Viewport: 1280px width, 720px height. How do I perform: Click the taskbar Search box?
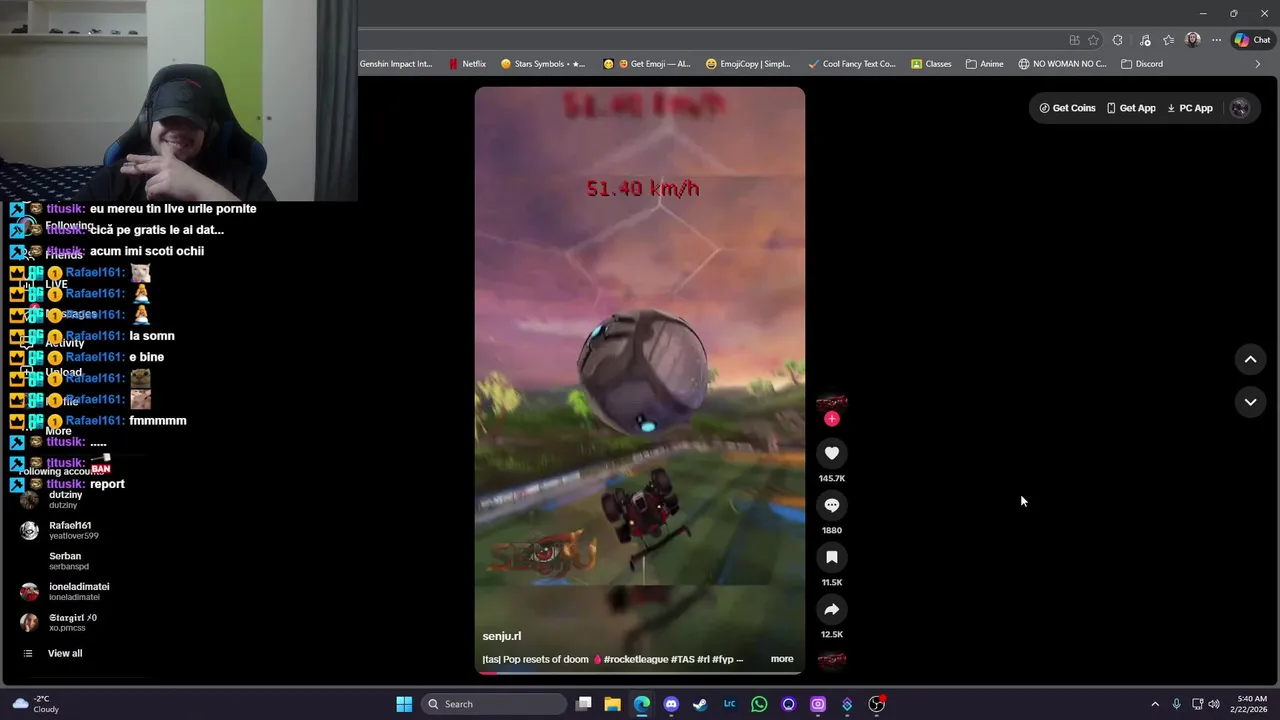[x=494, y=704]
